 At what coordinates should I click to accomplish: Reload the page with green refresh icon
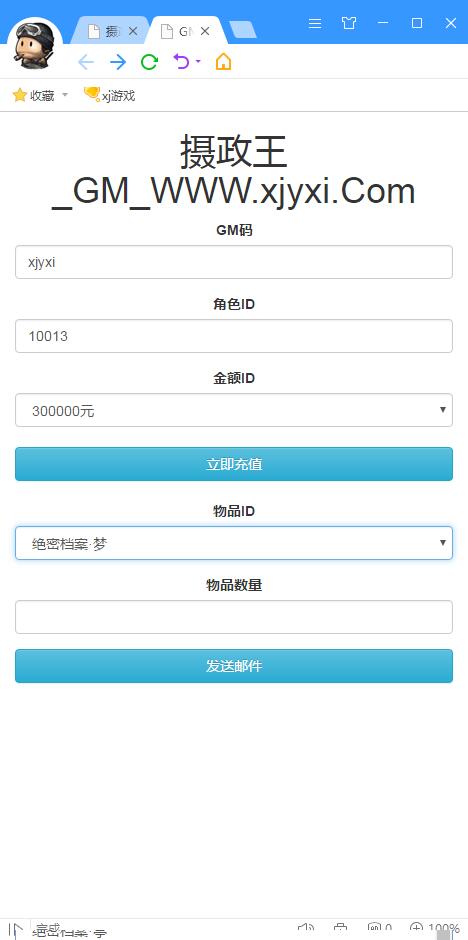pos(149,62)
